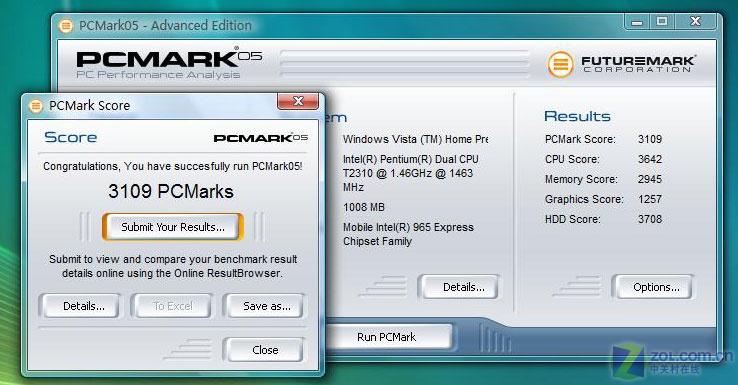Click the greyed-out To Excel button
Image resolution: width=738 pixels, height=385 pixels.
173,306
